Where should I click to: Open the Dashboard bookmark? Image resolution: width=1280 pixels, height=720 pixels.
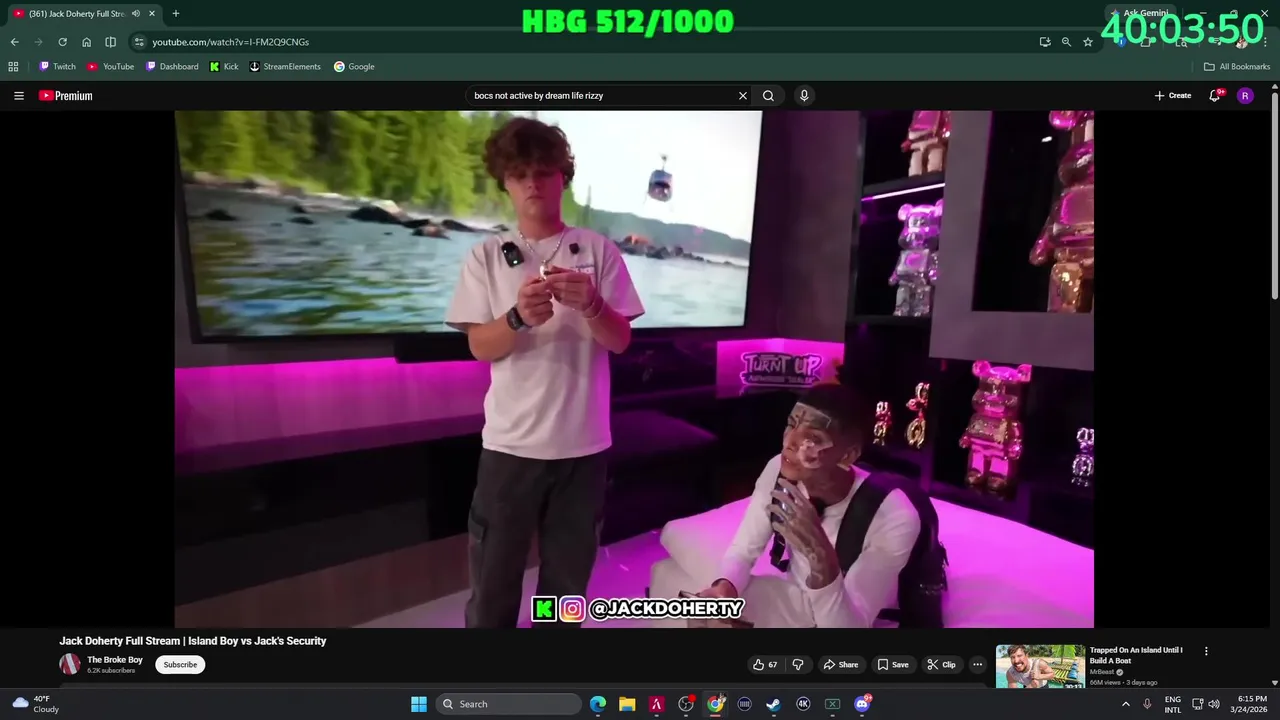(172, 67)
